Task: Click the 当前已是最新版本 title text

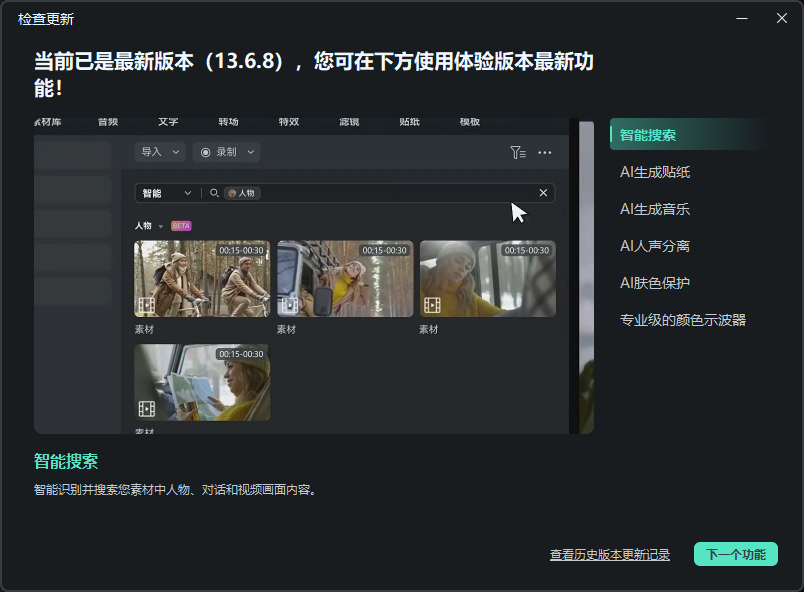Action: 313,74
